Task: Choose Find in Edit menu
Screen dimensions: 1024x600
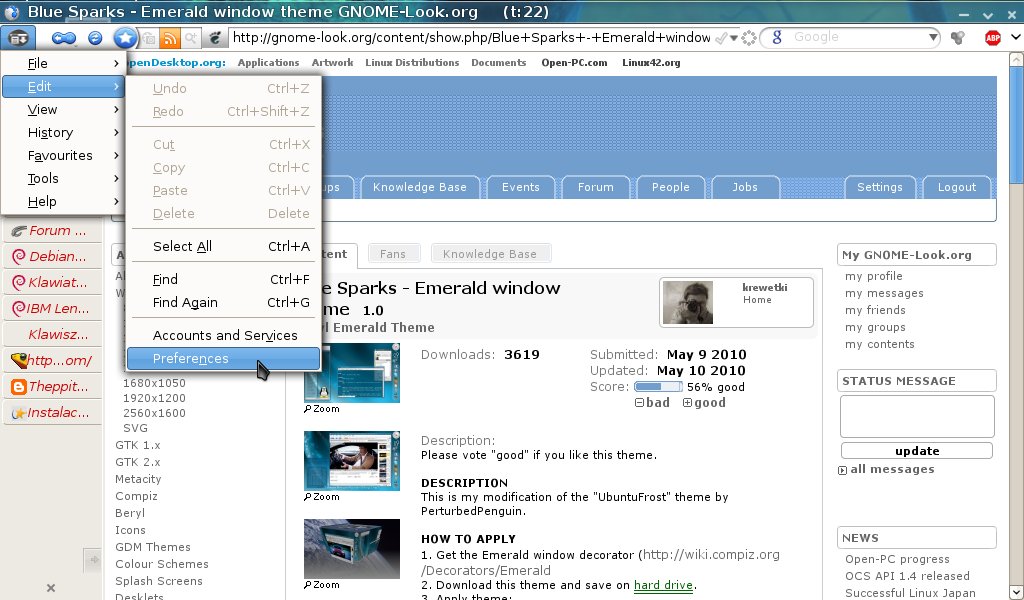Action: click(x=223, y=279)
